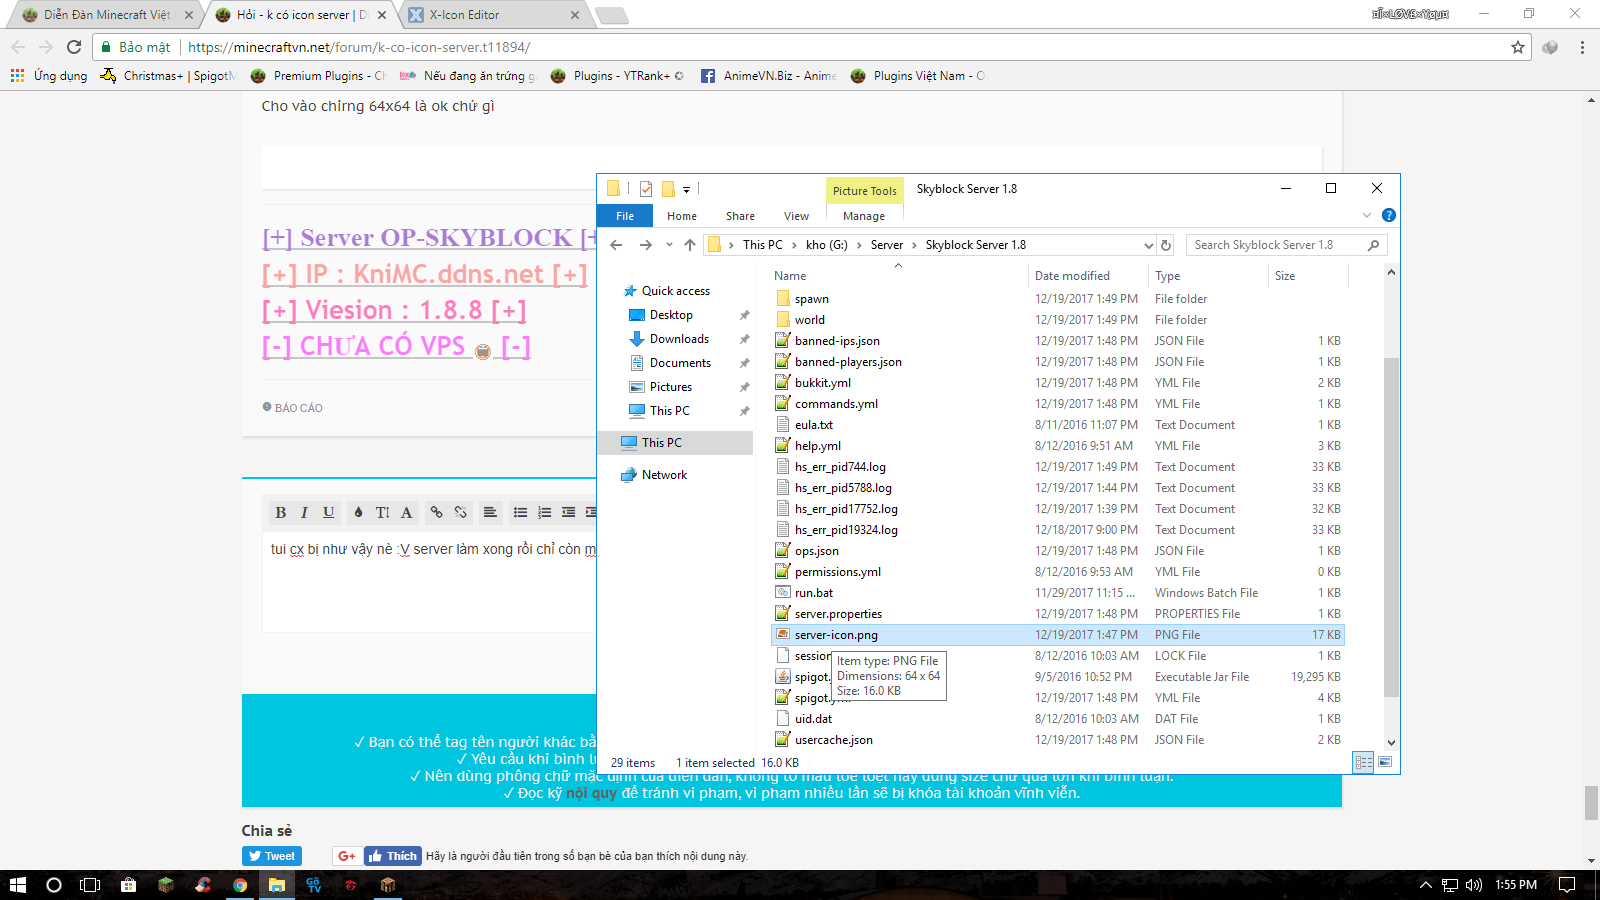Switch to details view in Explorer
The image size is (1600, 900).
1363,762
